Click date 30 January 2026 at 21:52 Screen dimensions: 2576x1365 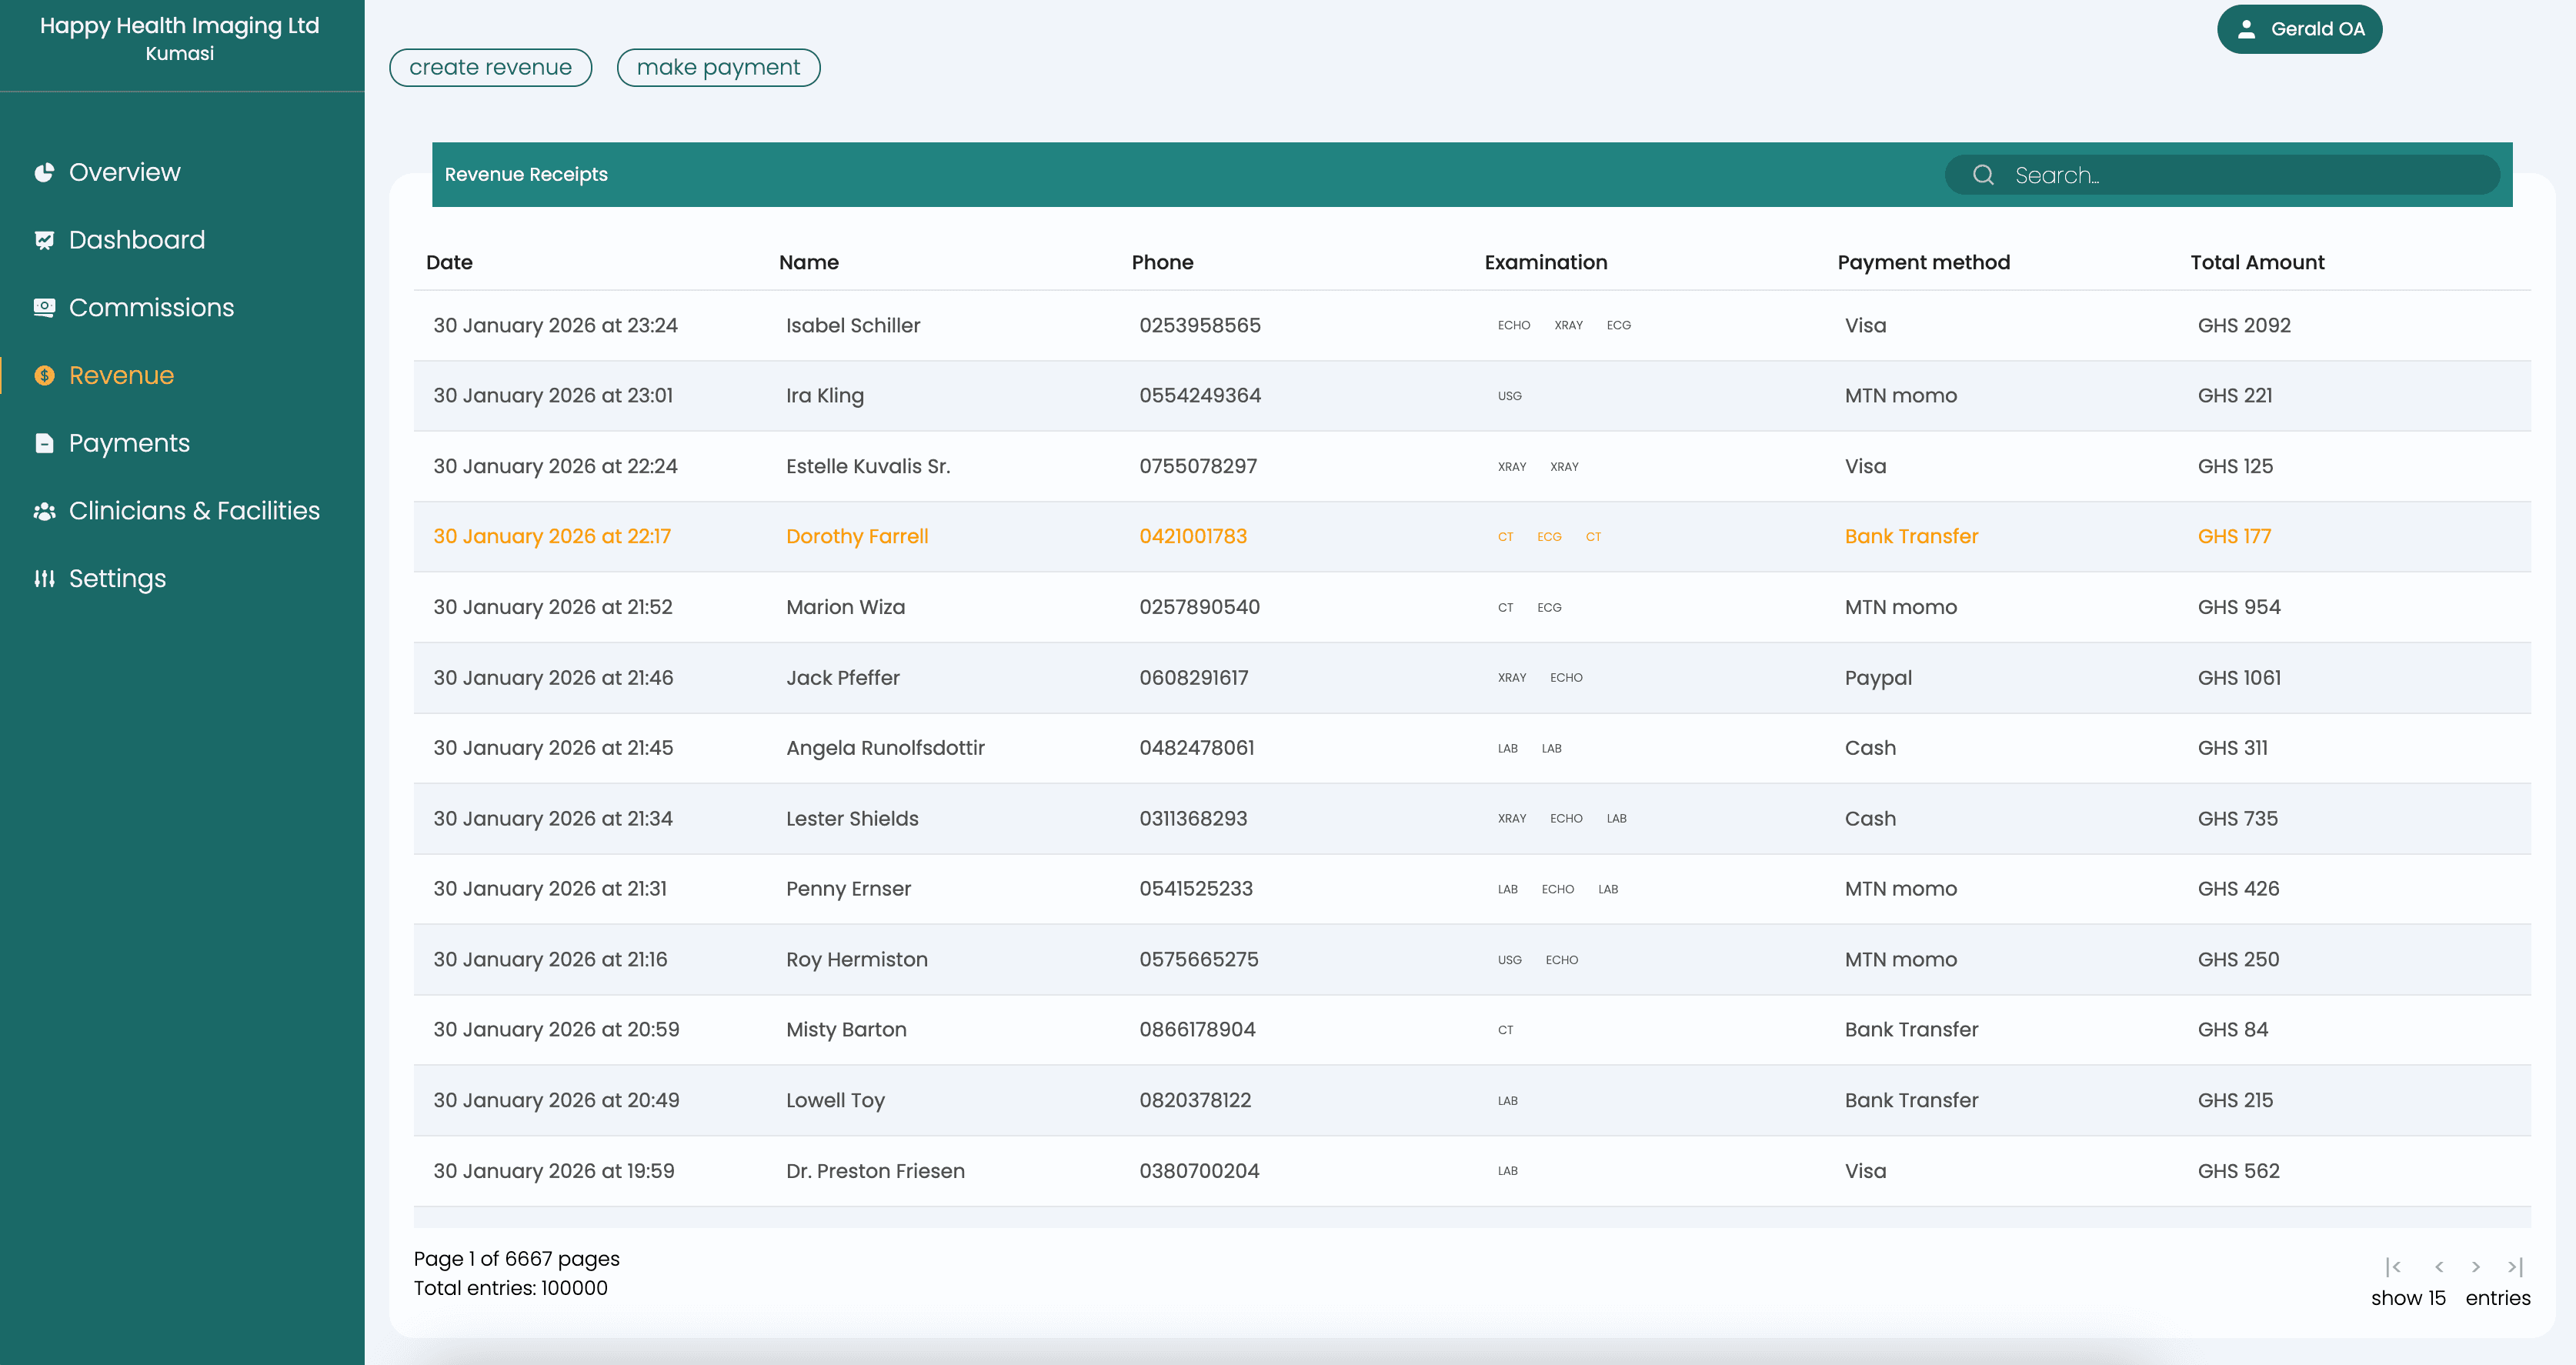pyautogui.click(x=552, y=608)
